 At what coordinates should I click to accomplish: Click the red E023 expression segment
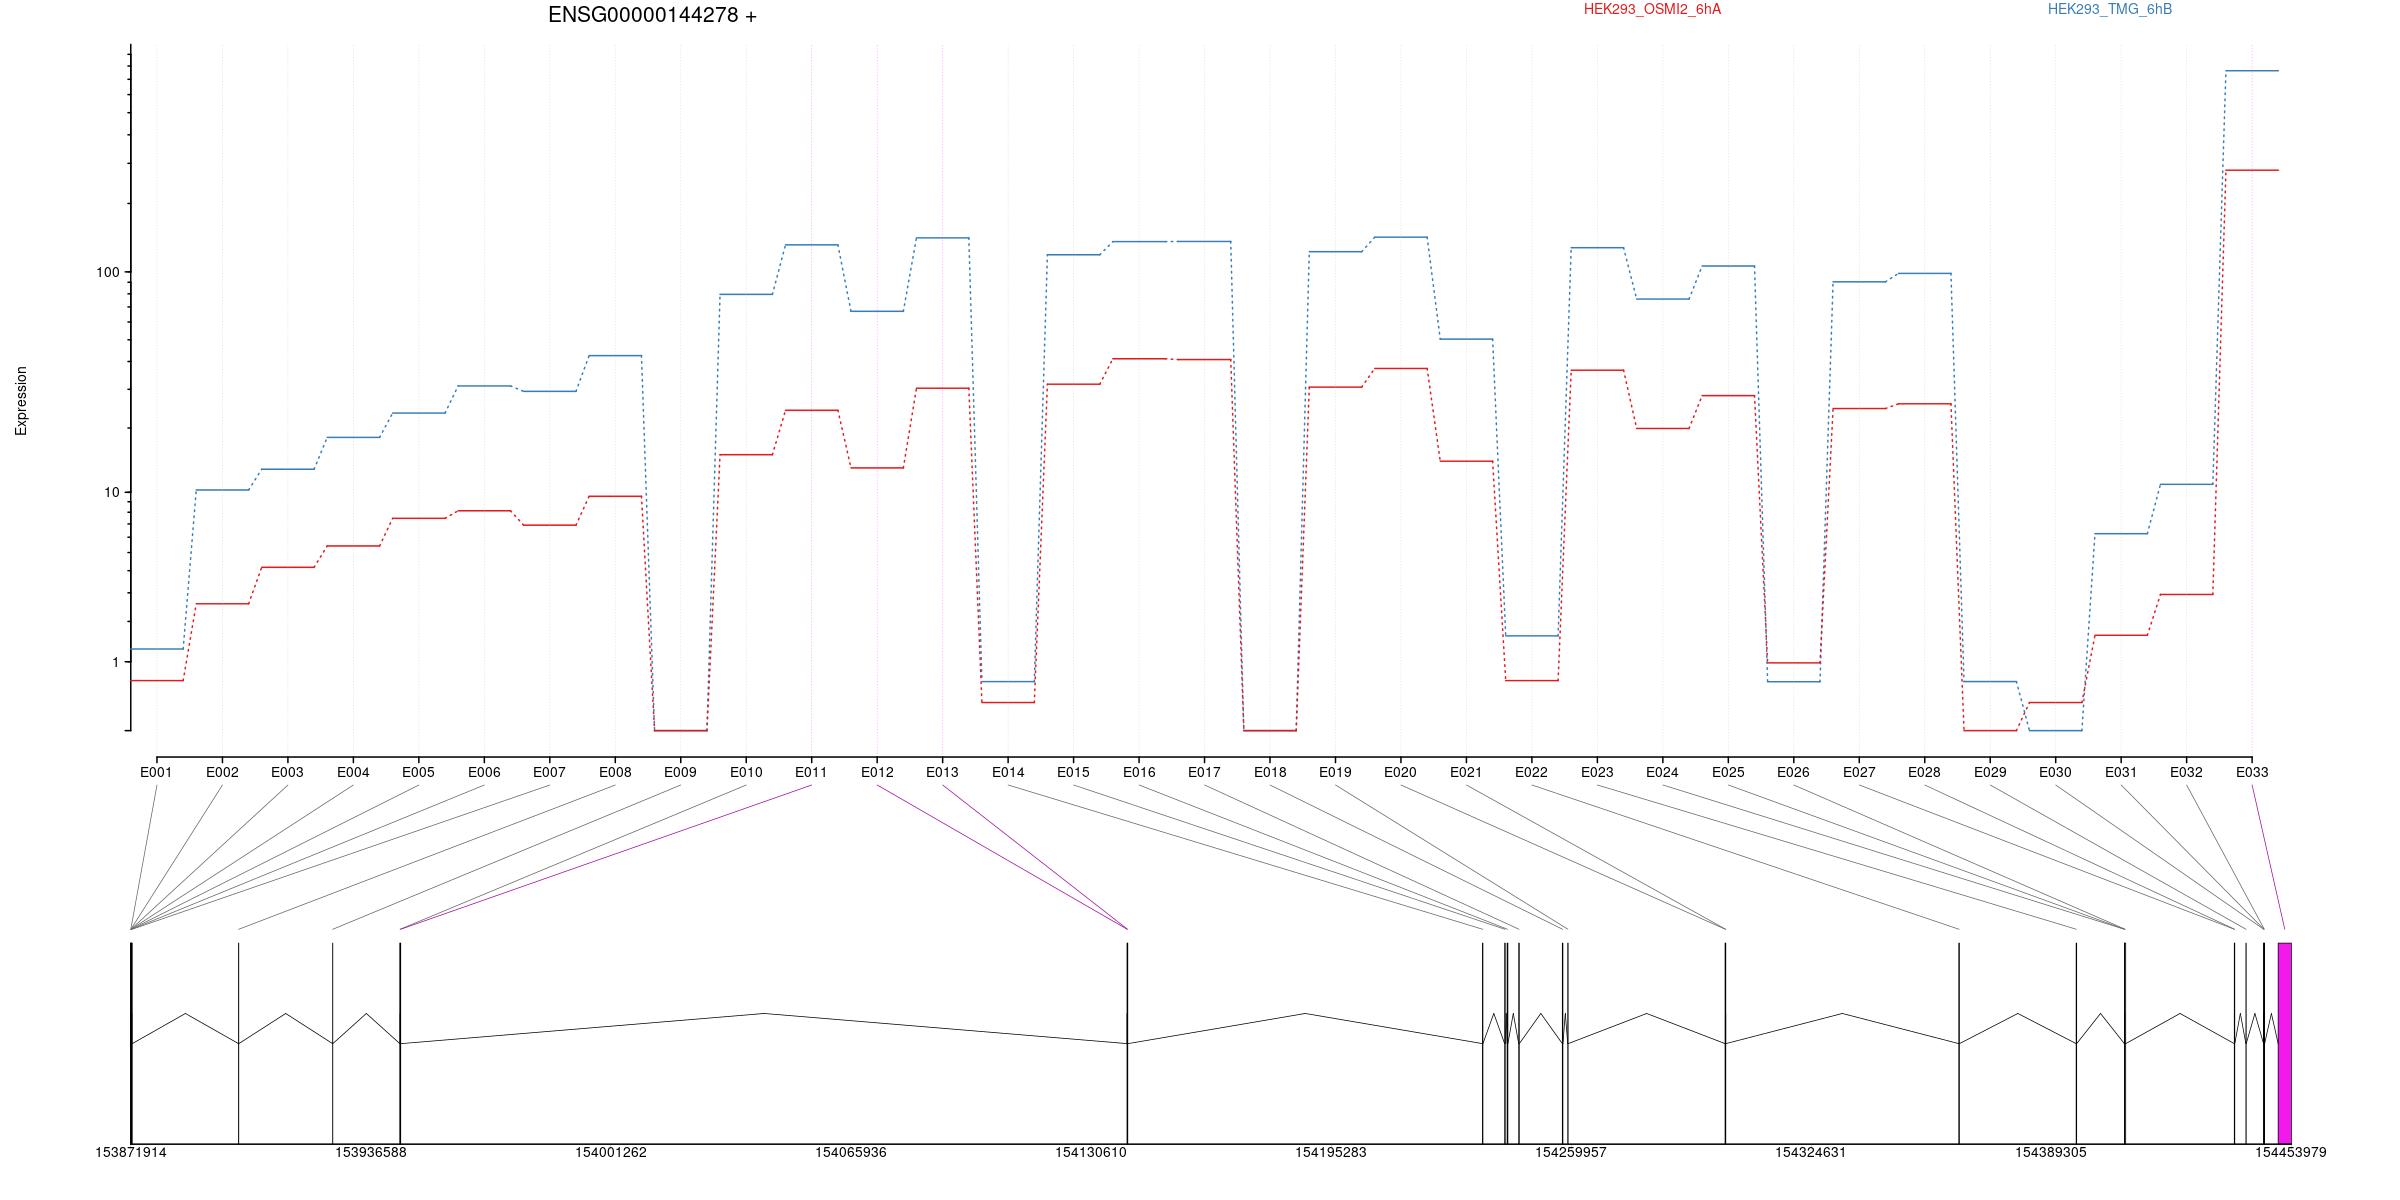(x=1597, y=370)
